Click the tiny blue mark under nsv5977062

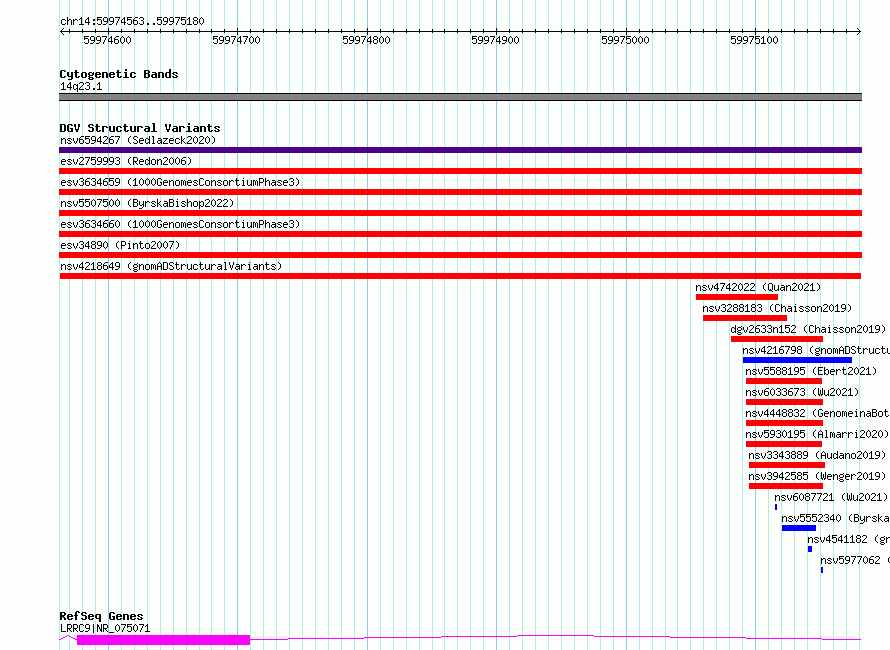pyautogui.click(x=822, y=570)
